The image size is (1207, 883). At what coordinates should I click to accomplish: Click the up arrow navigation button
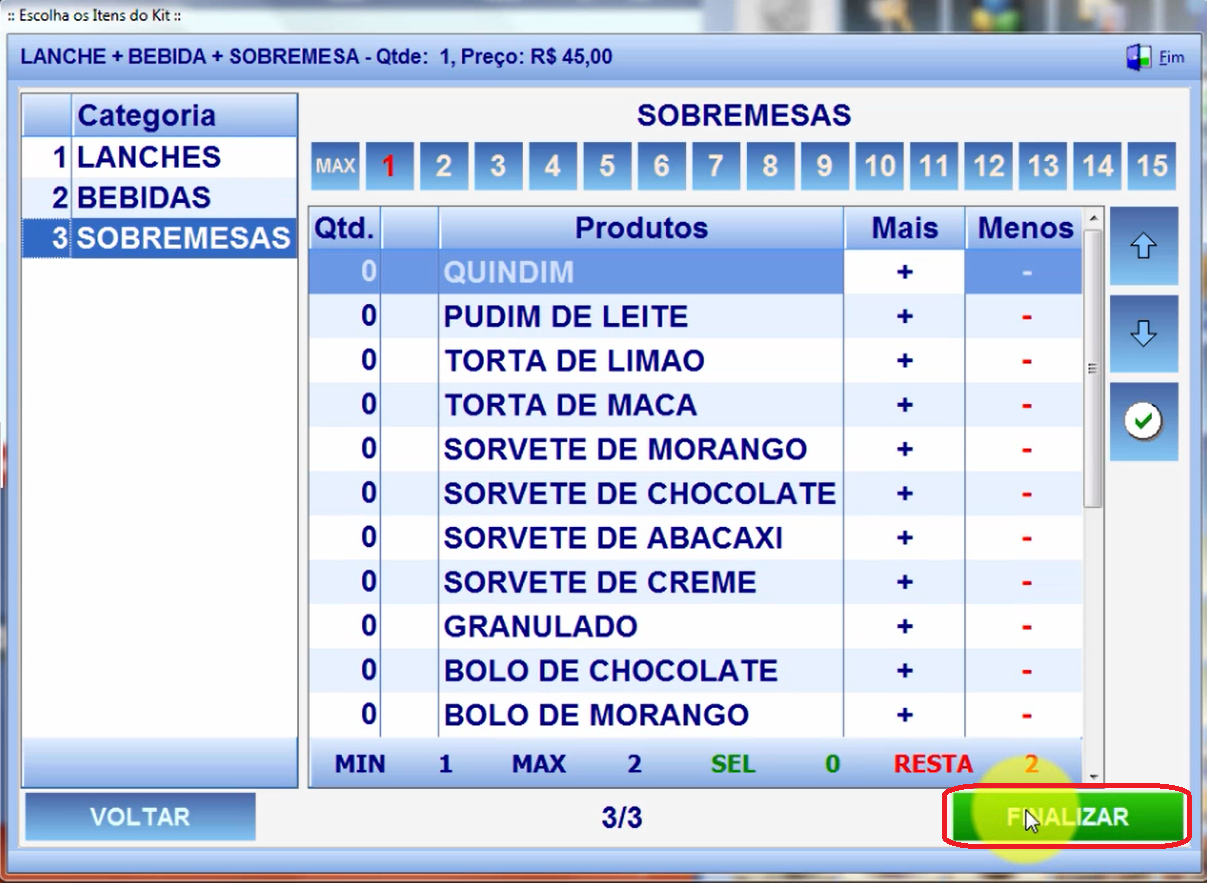tap(1144, 246)
